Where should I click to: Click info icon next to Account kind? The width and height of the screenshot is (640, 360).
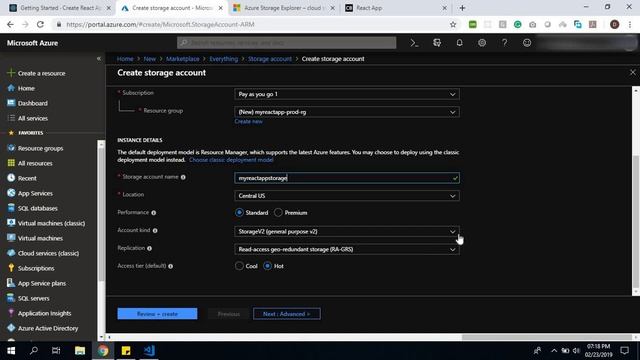point(155,231)
